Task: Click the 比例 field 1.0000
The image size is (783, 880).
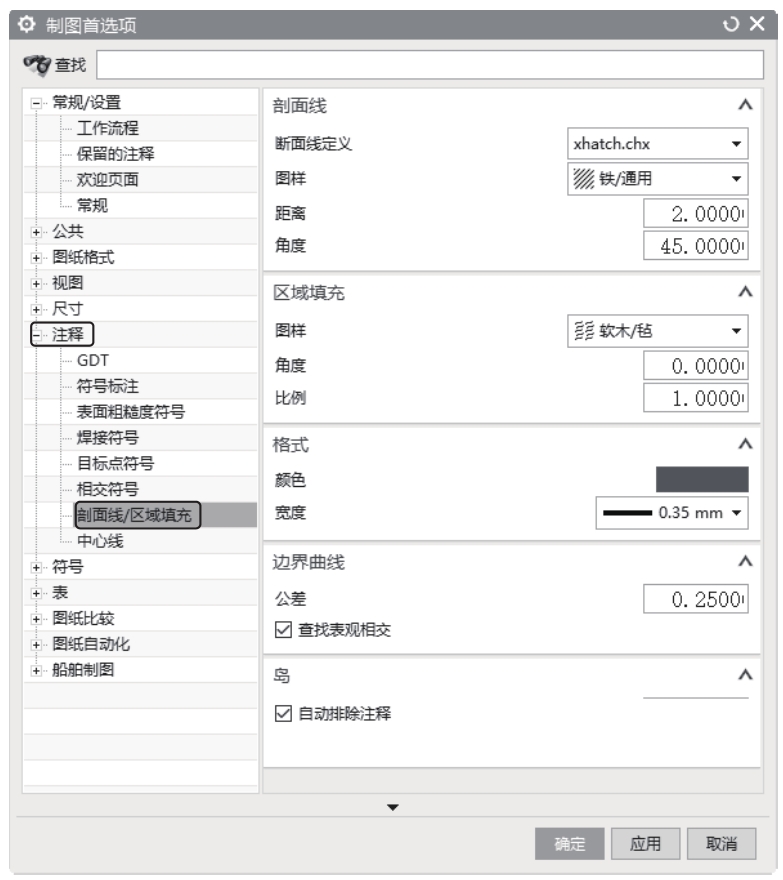Action: click(695, 398)
